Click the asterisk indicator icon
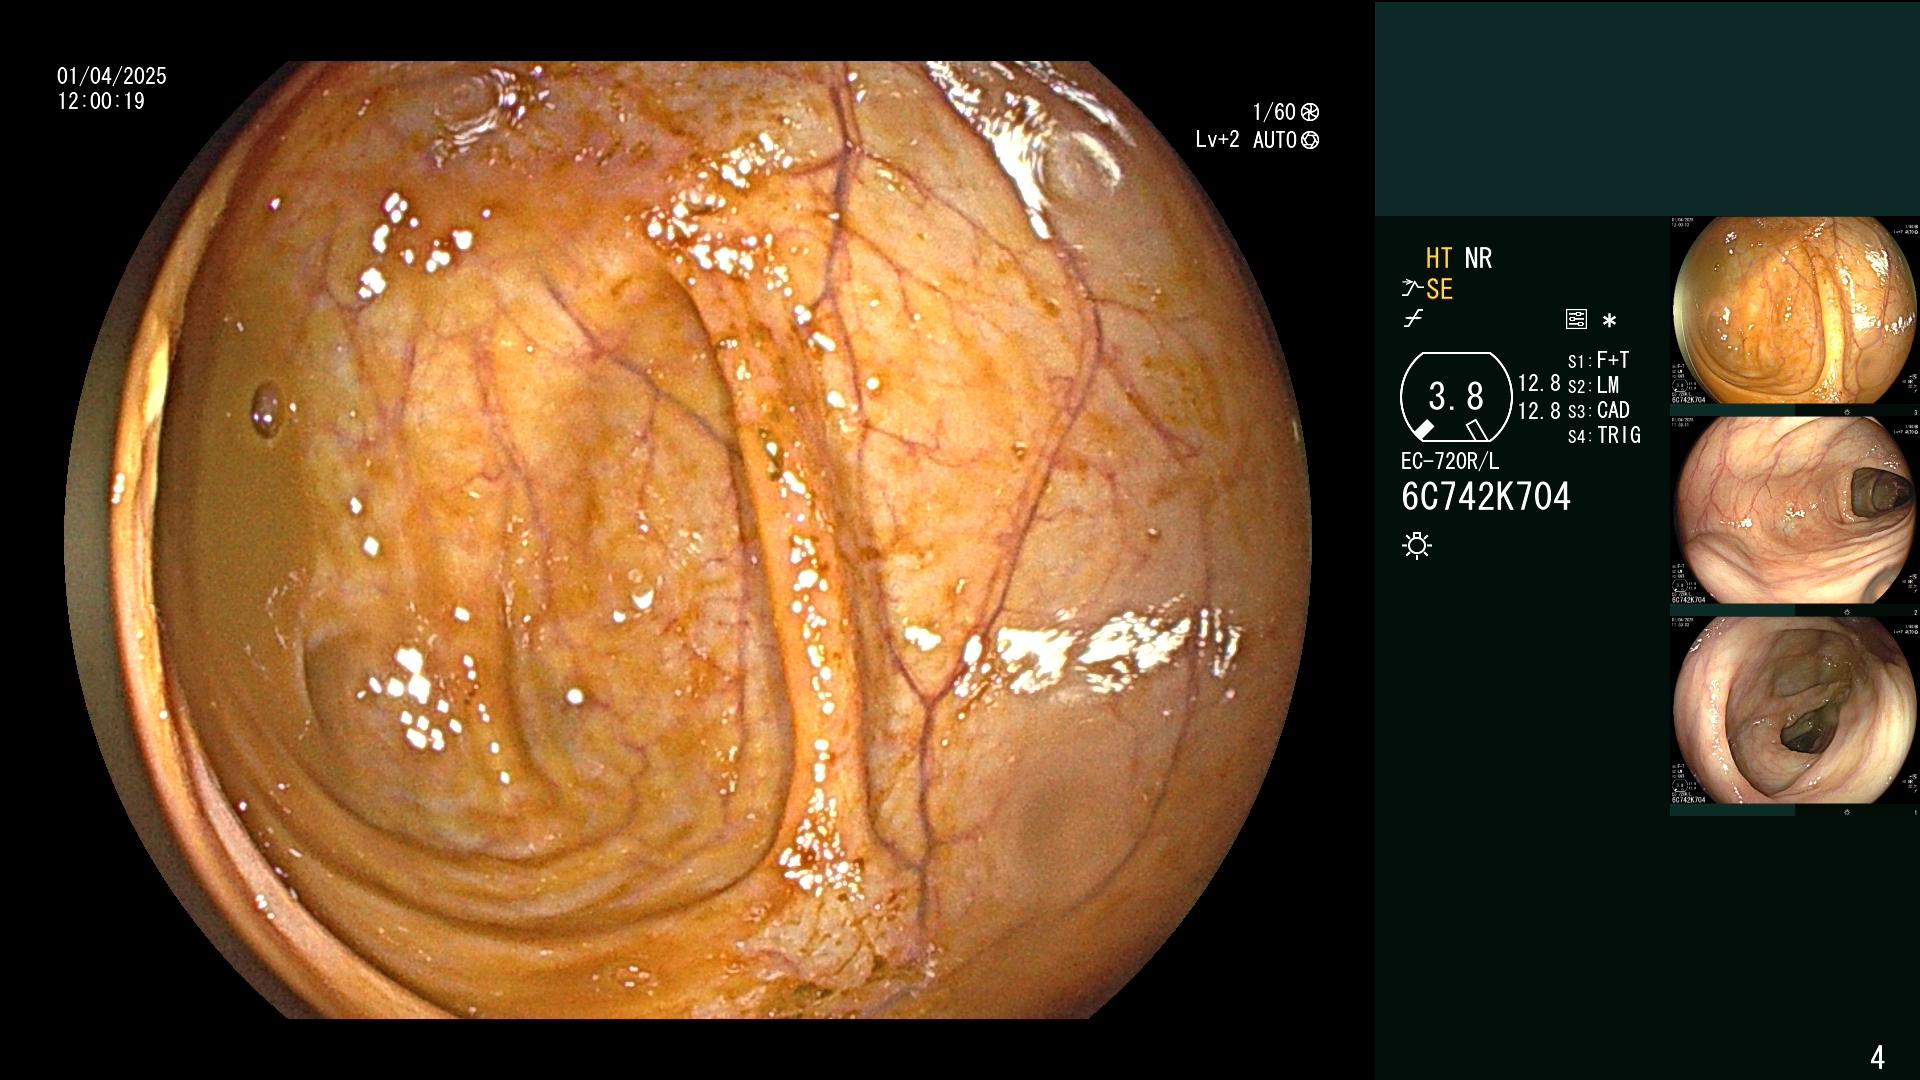 pyautogui.click(x=1609, y=321)
